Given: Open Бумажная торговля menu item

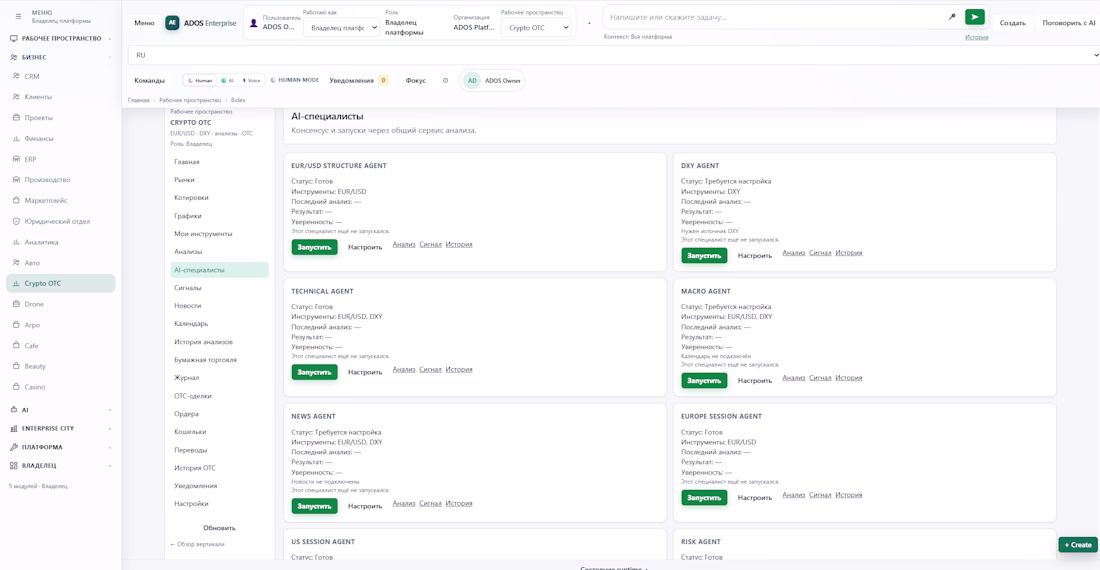Looking at the screenshot, I should pyautogui.click(x=220, y=360).
